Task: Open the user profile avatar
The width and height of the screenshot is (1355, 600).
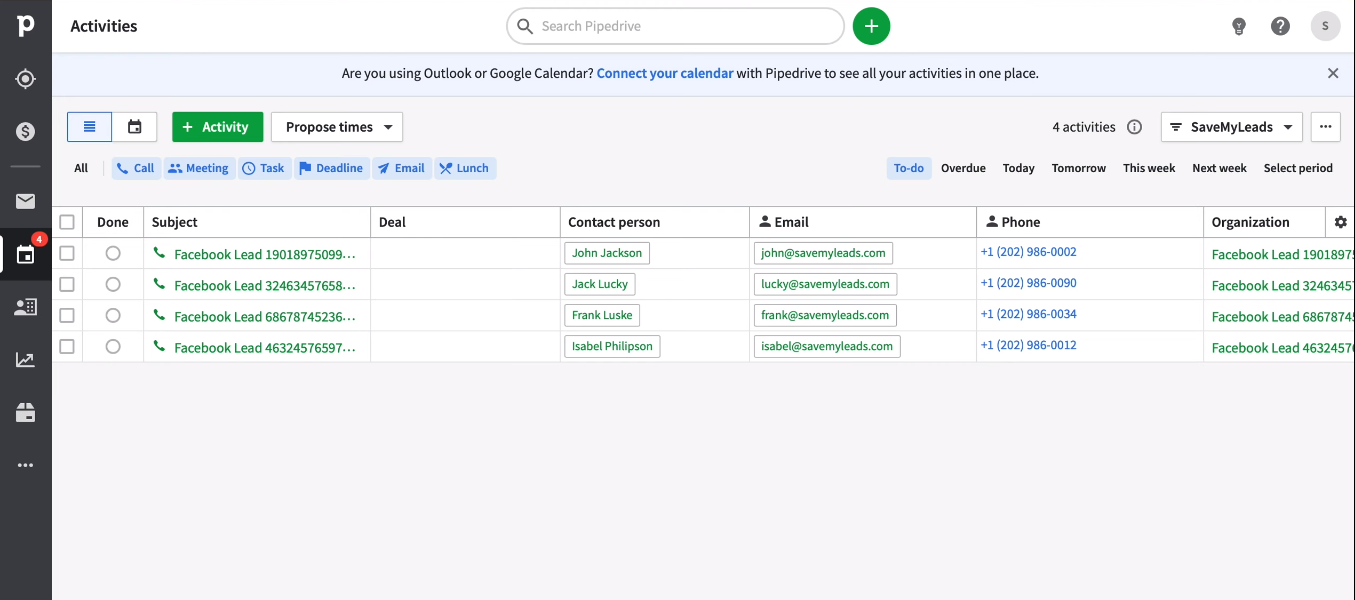Action: [x=1325, y=26]
